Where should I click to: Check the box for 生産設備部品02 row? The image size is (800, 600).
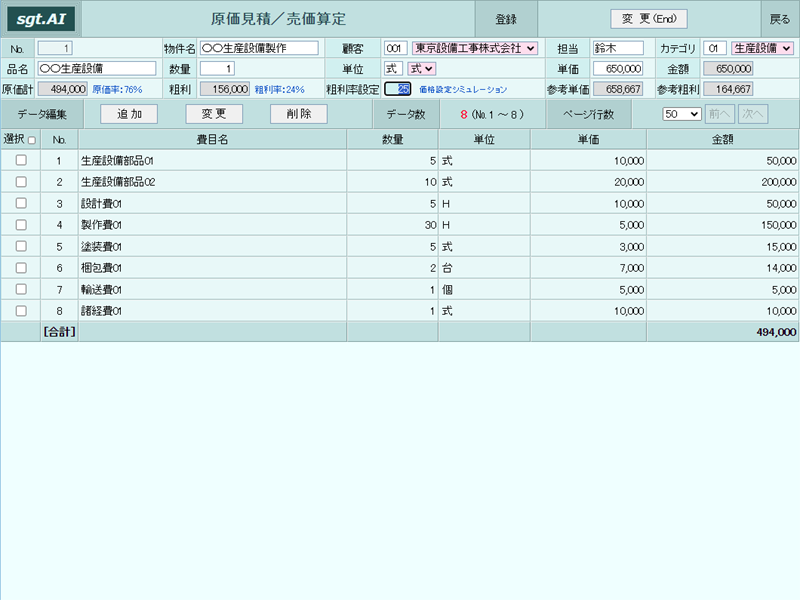pyautogui.click(x=21, y=182)
